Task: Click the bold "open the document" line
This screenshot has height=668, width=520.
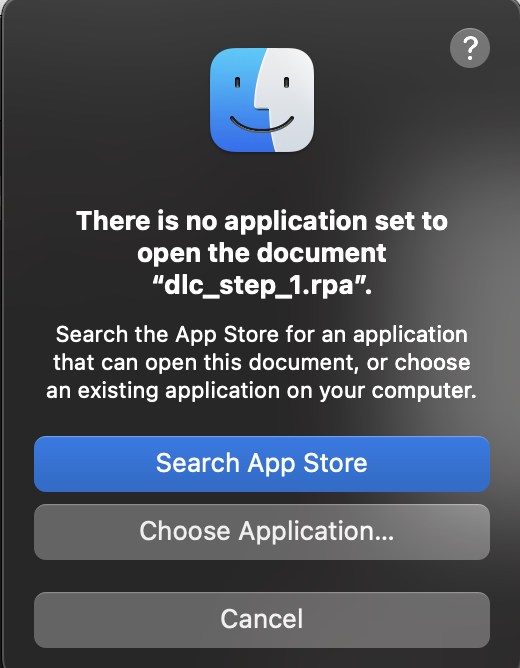Action: click(262, 253)
